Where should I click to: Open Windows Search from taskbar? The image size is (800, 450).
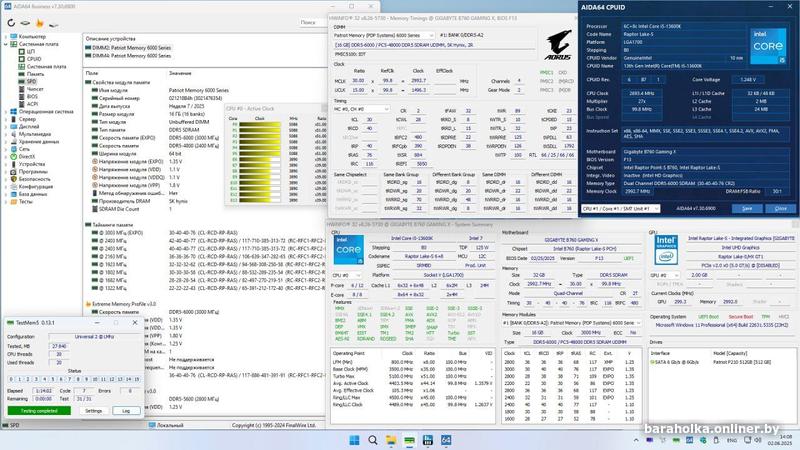372,440
